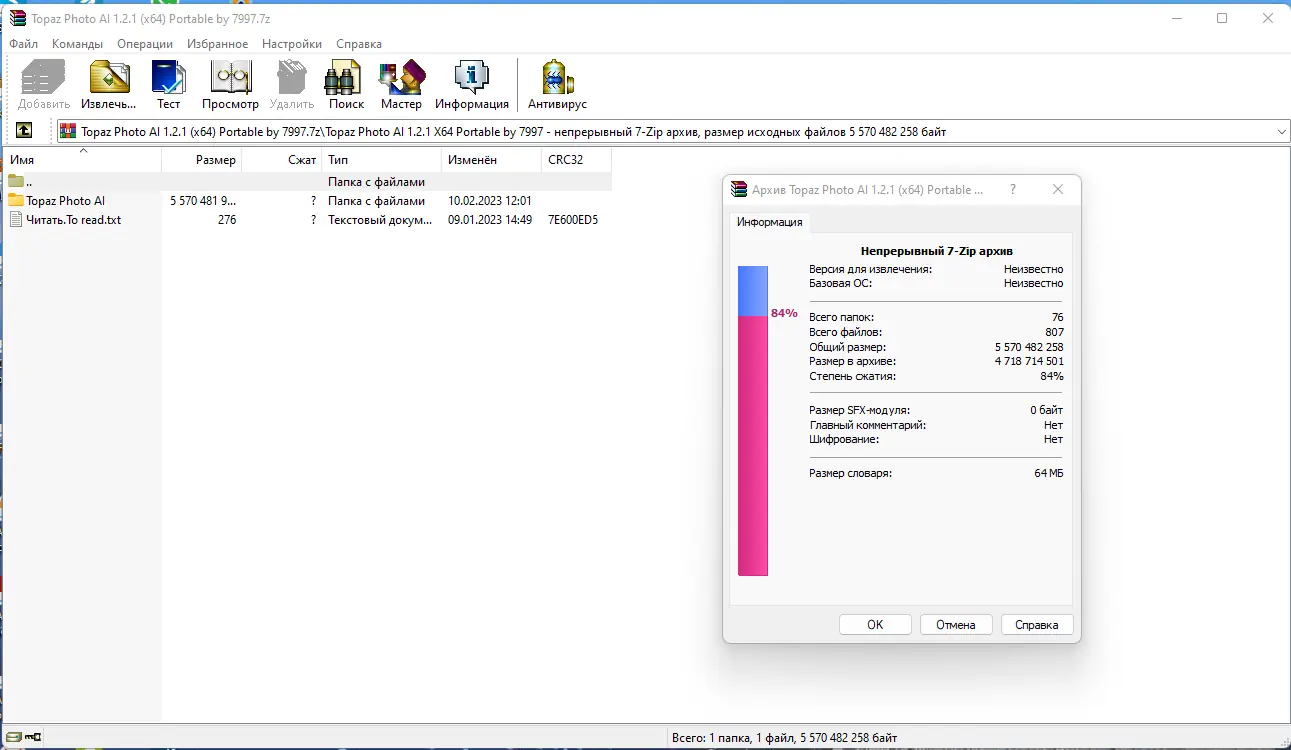Open the Файл menu
The image size is (1291, 750).
click(x=23, y=43)
